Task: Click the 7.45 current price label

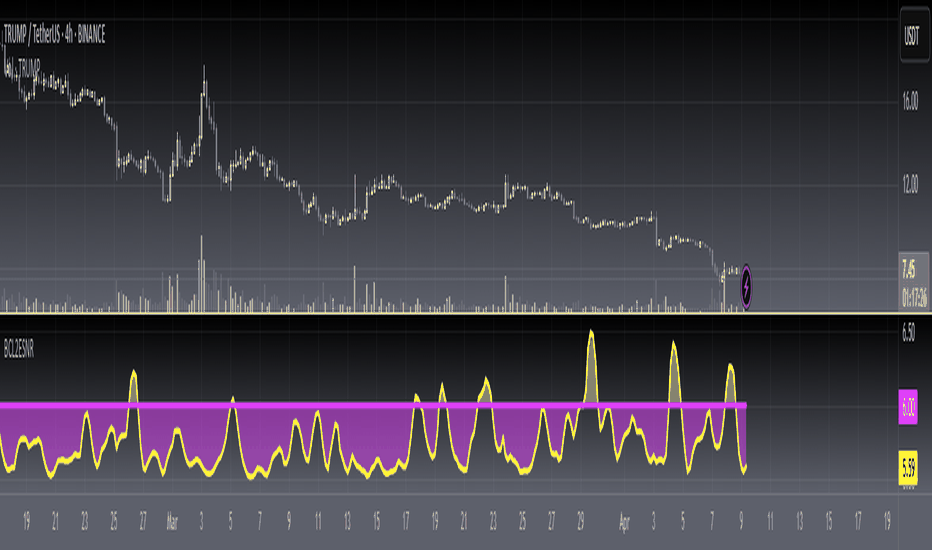Action: (x=909, y=269)
